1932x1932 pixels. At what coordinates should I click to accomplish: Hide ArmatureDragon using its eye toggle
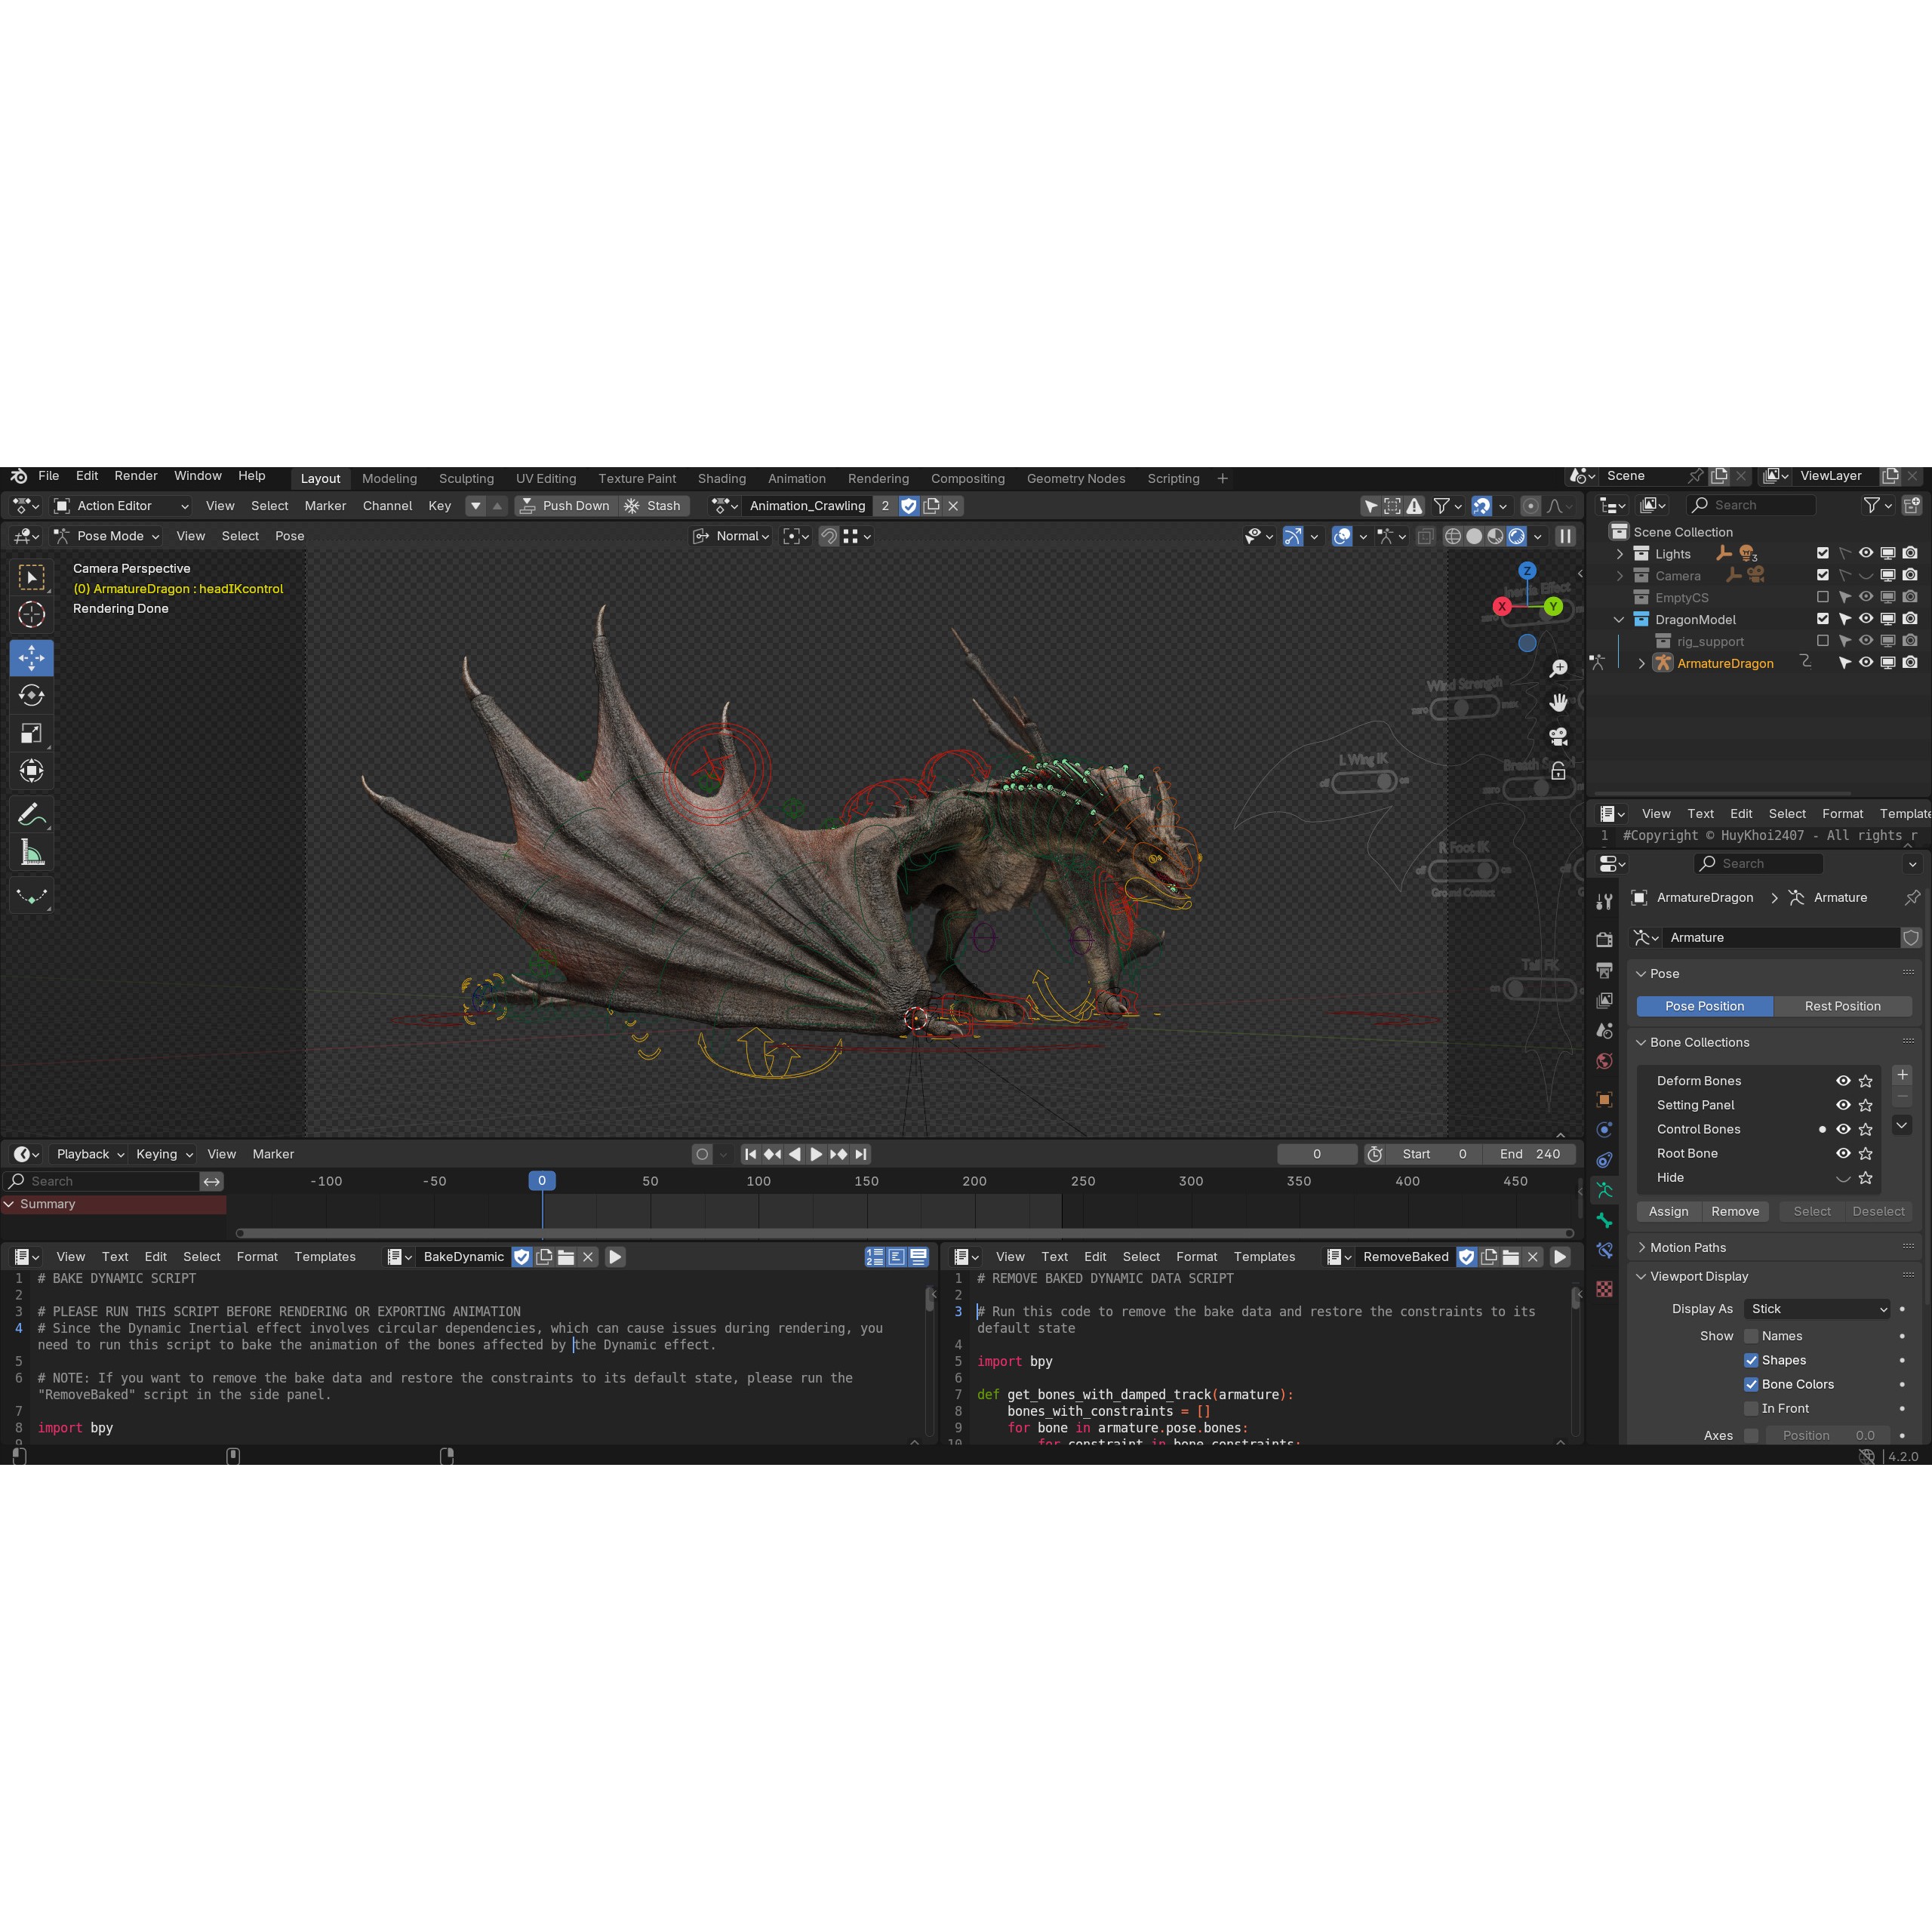pyautogui.click(x=1865, y=663)
